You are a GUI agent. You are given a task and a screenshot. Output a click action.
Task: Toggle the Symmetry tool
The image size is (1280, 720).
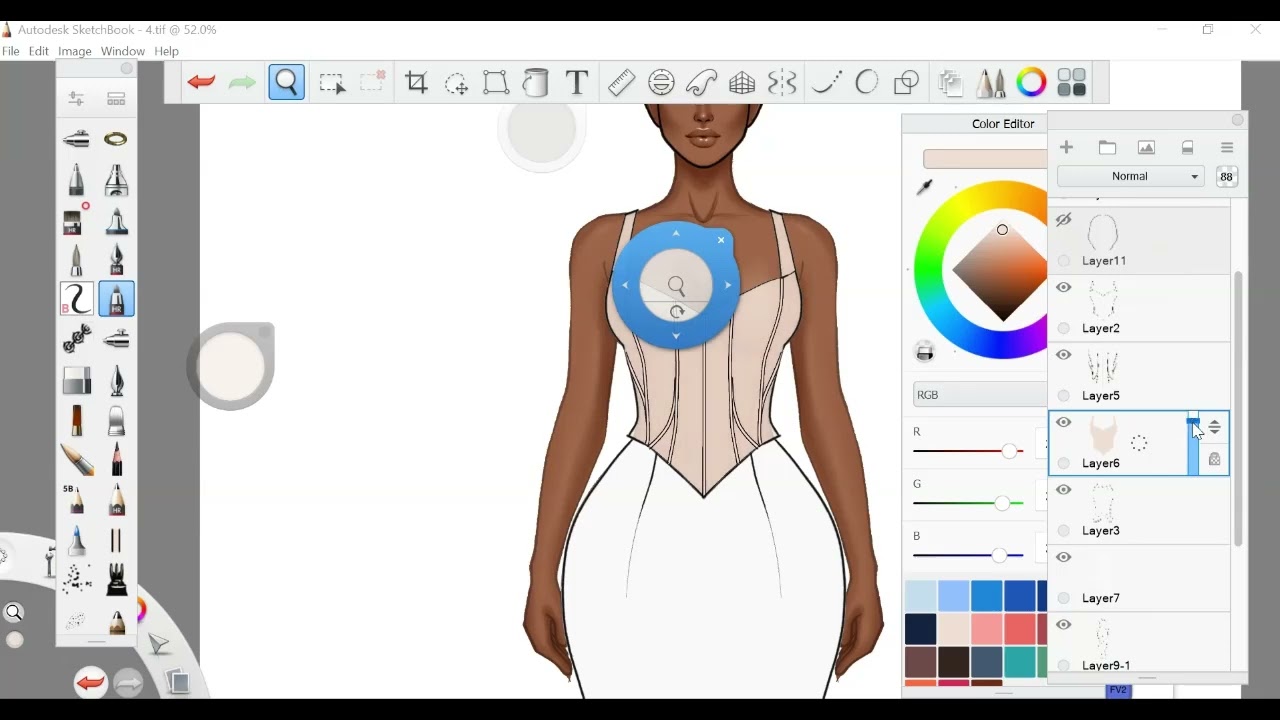[x=782, y=83]
